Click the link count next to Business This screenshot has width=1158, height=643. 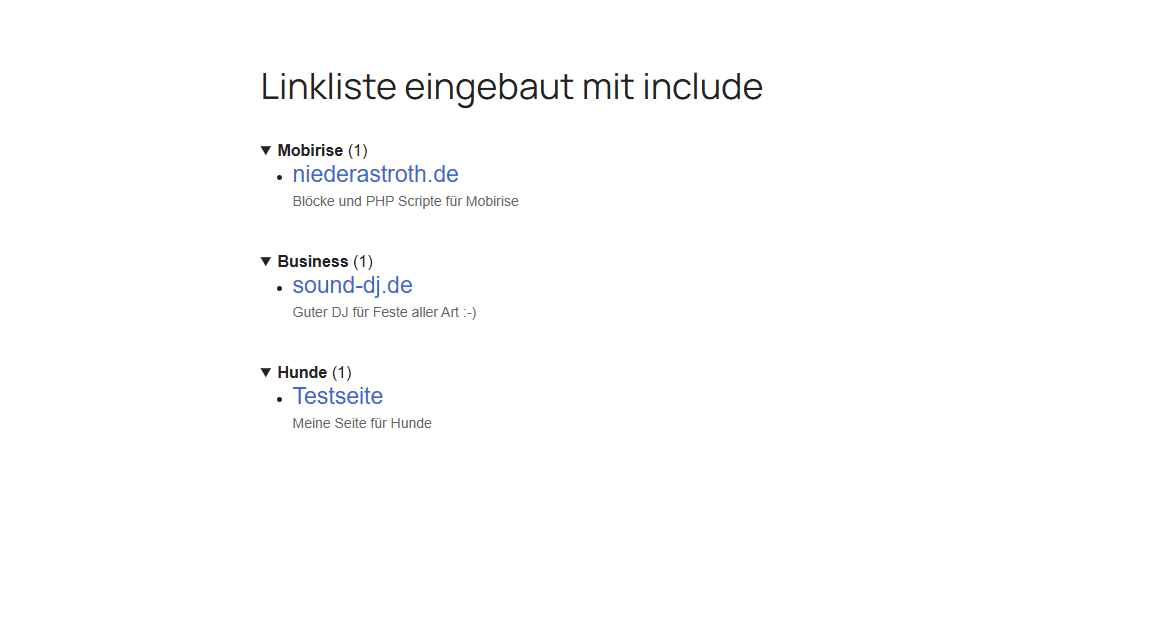click(x=363, y=261)
